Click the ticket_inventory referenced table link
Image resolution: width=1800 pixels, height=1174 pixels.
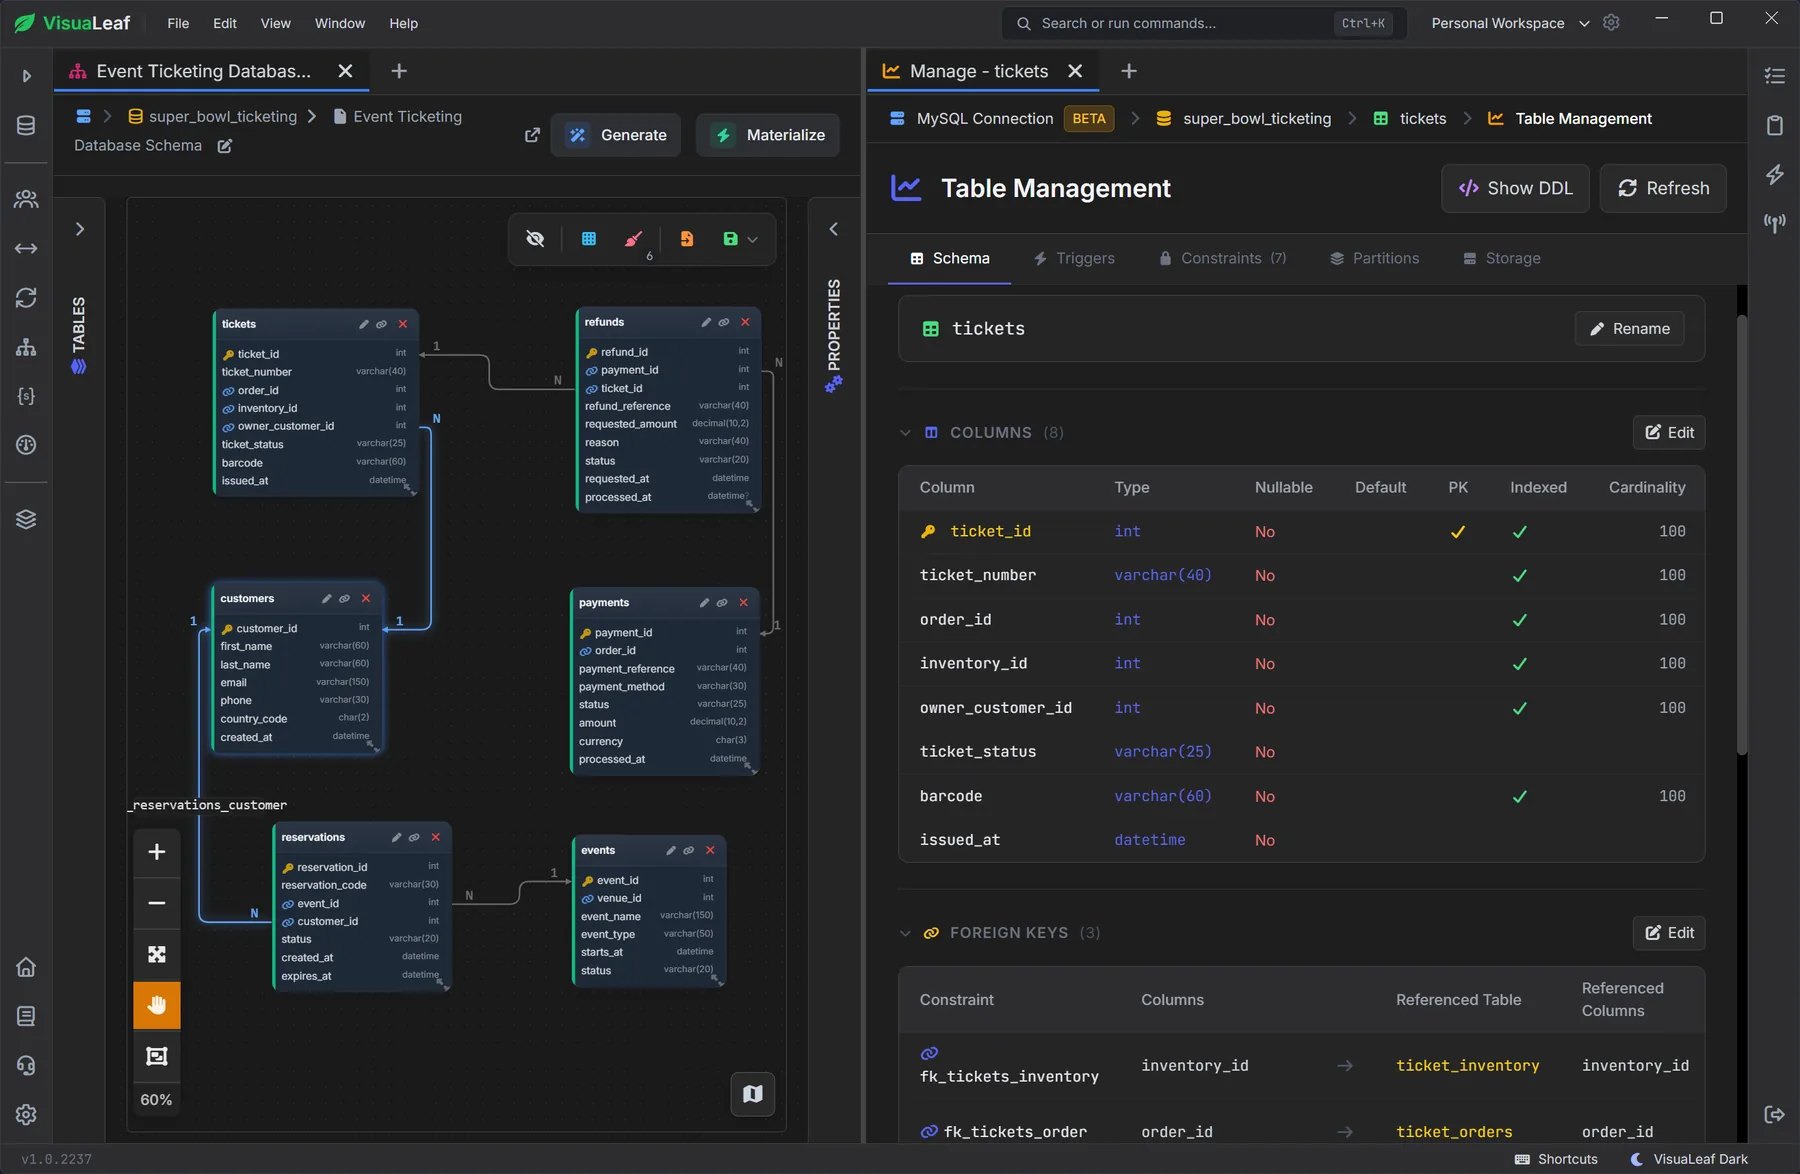(1467, 1065)
